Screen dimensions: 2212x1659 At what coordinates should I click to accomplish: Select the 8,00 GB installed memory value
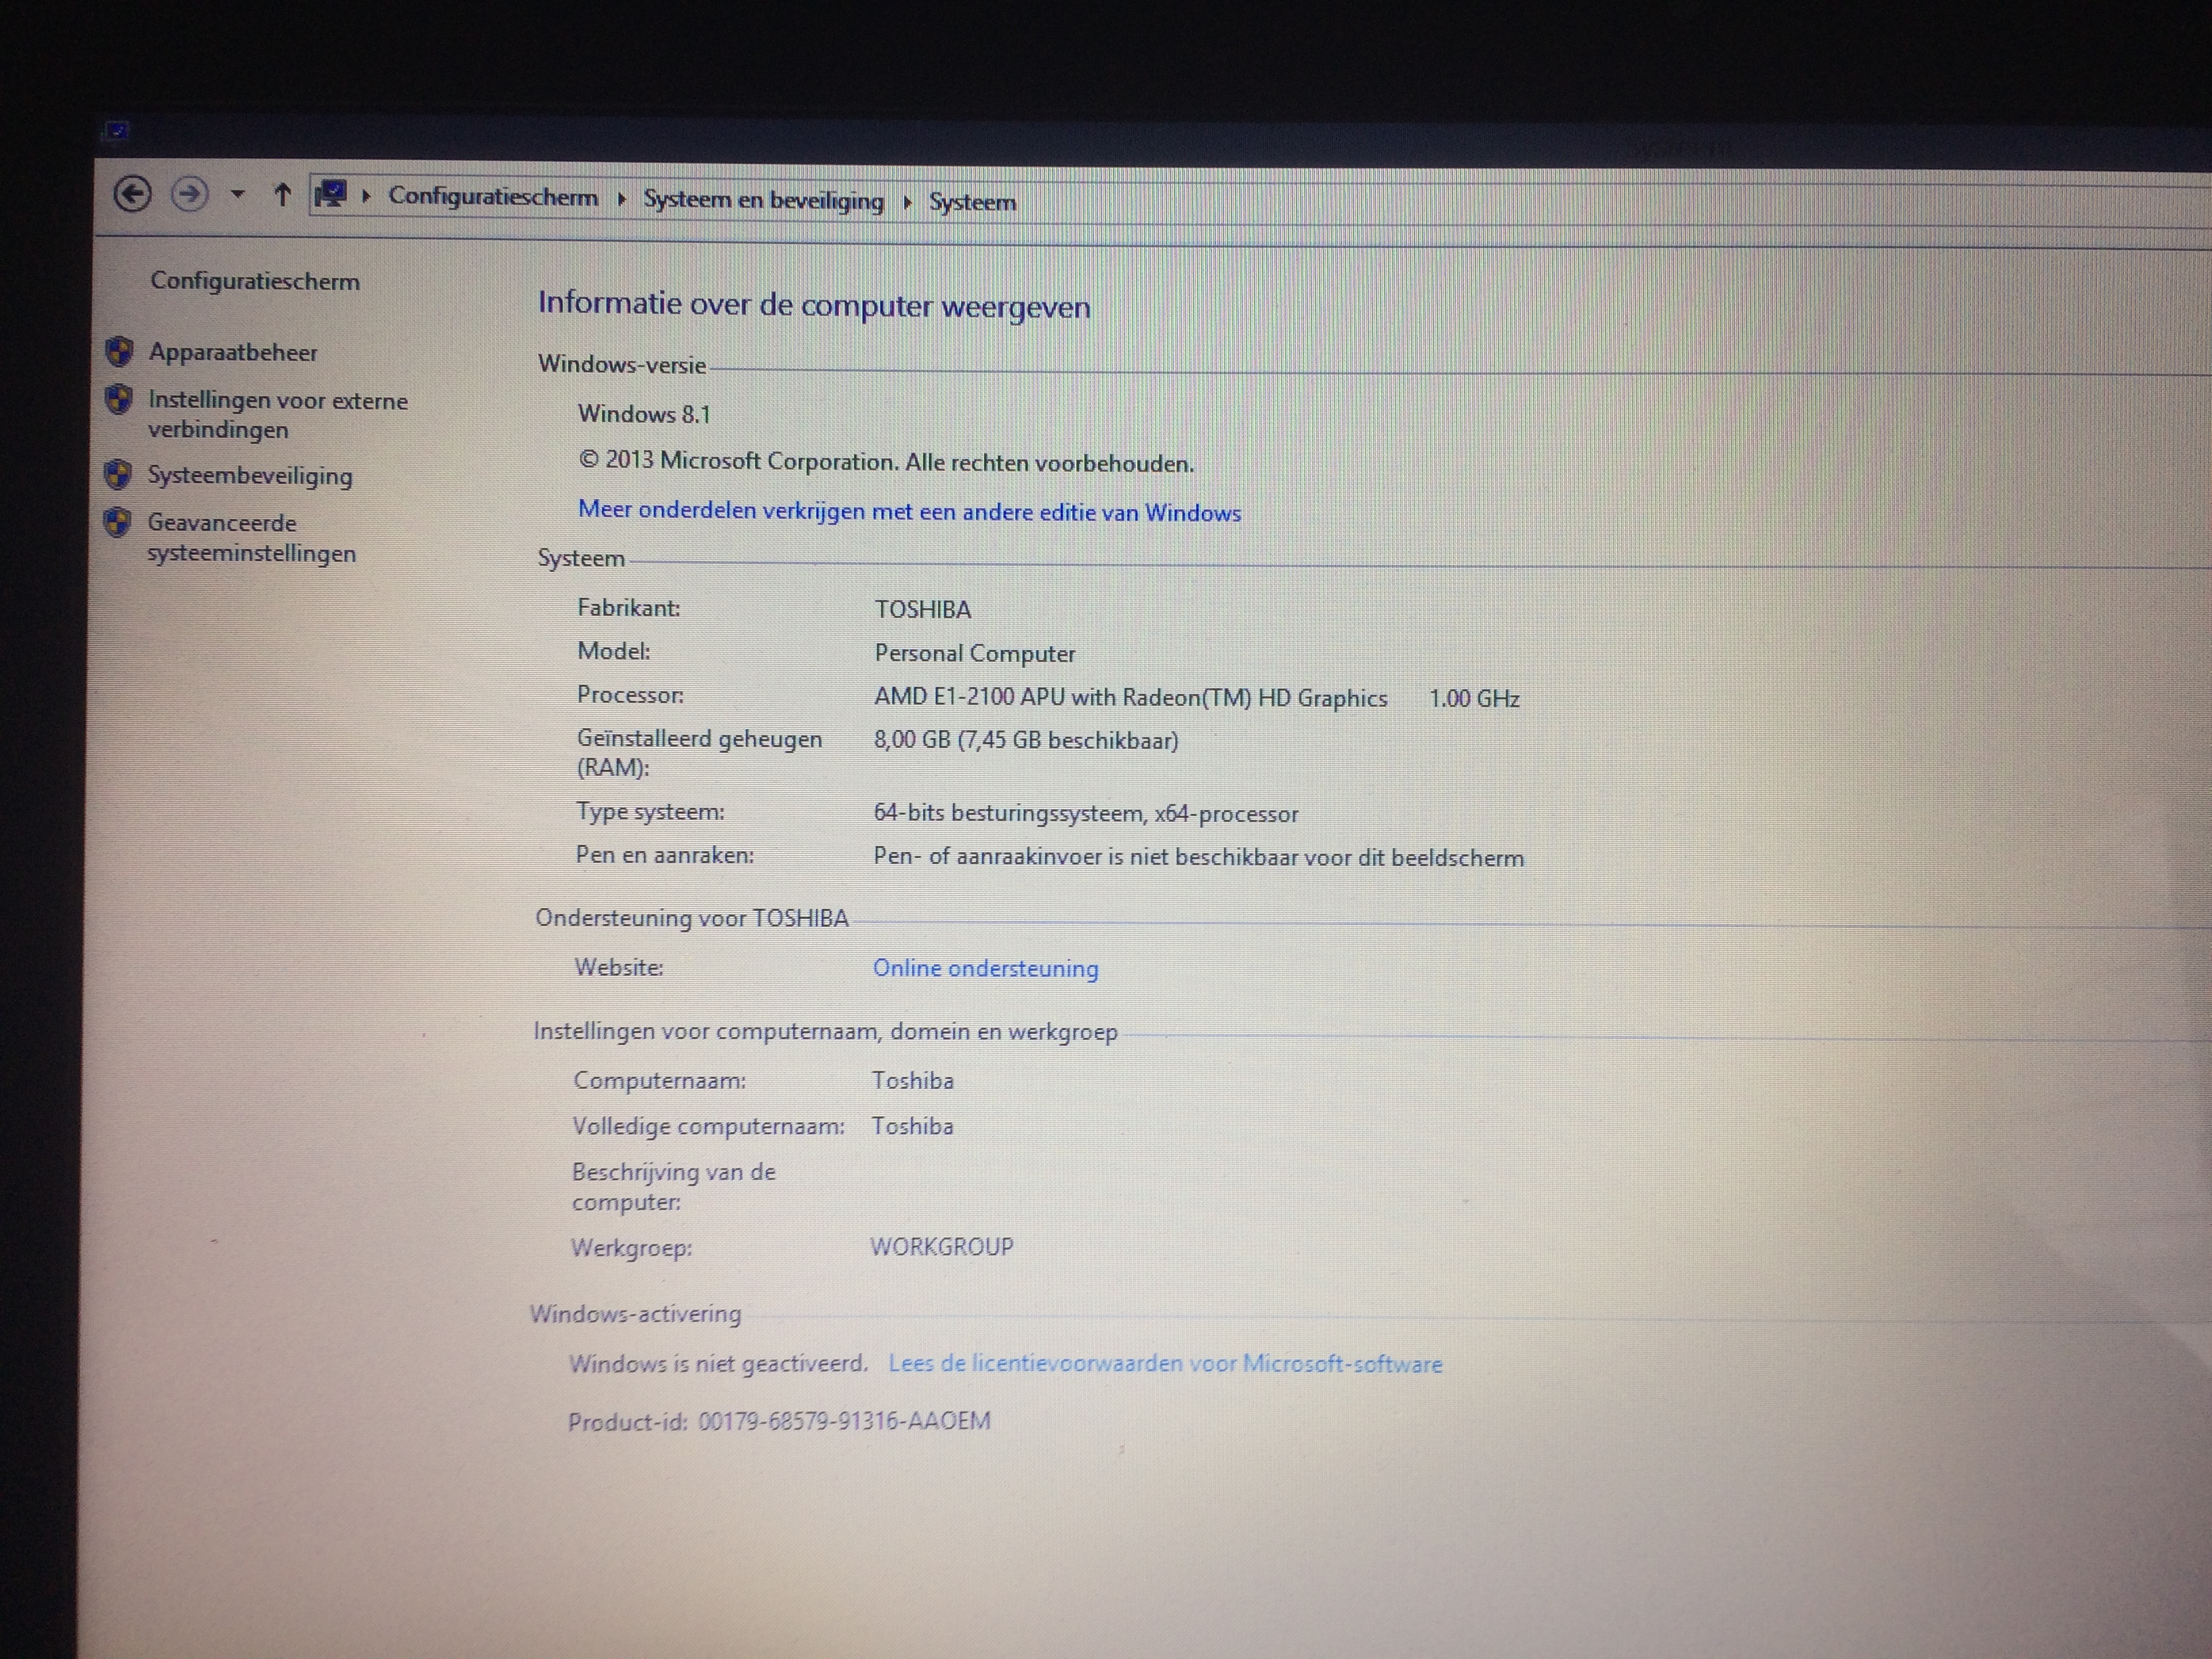1026,740
